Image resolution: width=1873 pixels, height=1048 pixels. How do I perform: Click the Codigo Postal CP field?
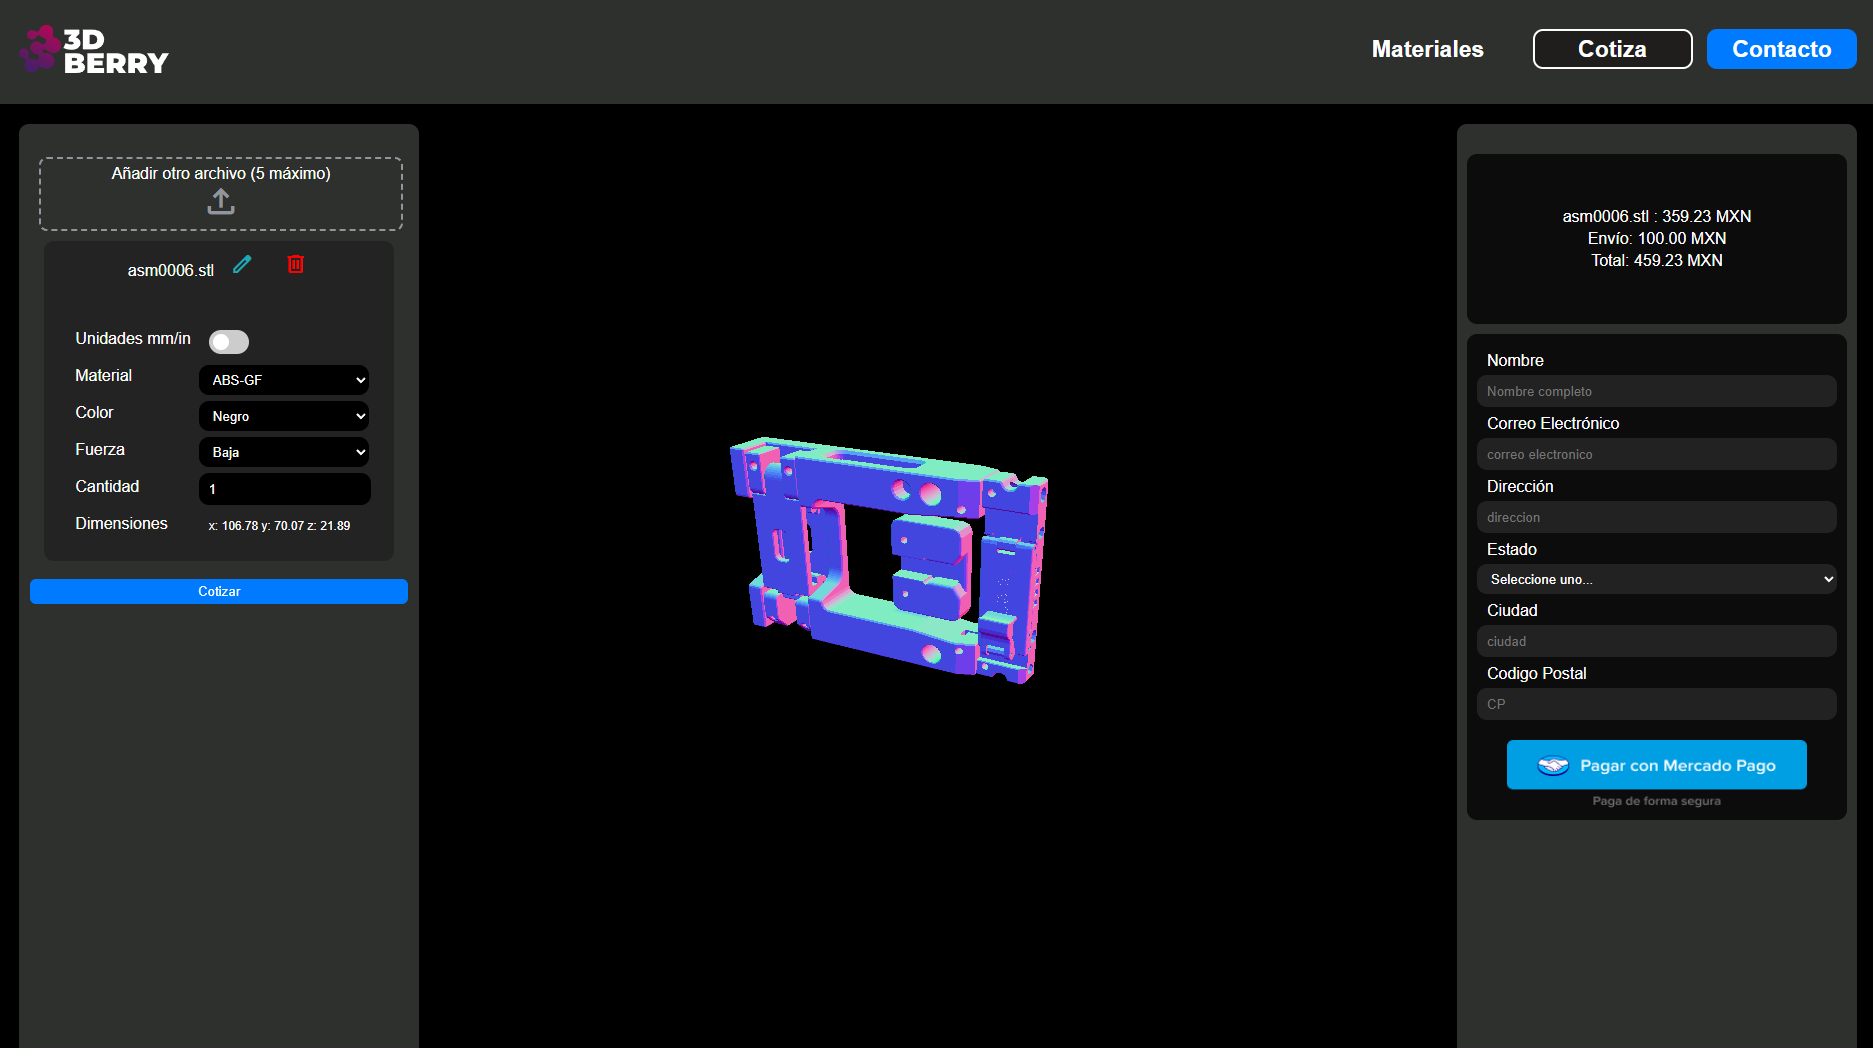pos(1656,704)
